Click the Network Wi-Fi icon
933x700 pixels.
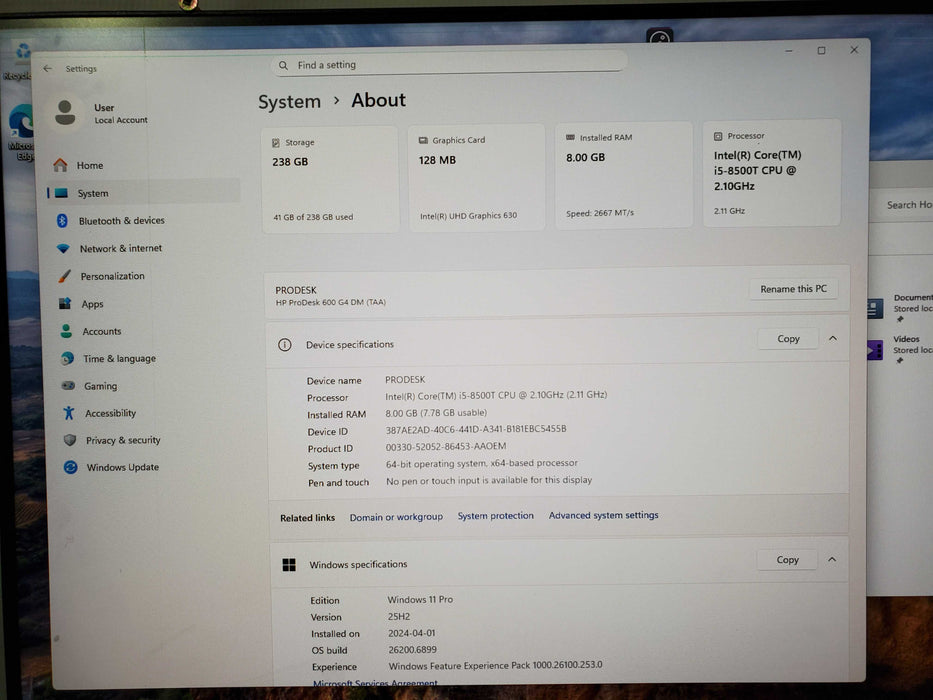pos(63,249)
